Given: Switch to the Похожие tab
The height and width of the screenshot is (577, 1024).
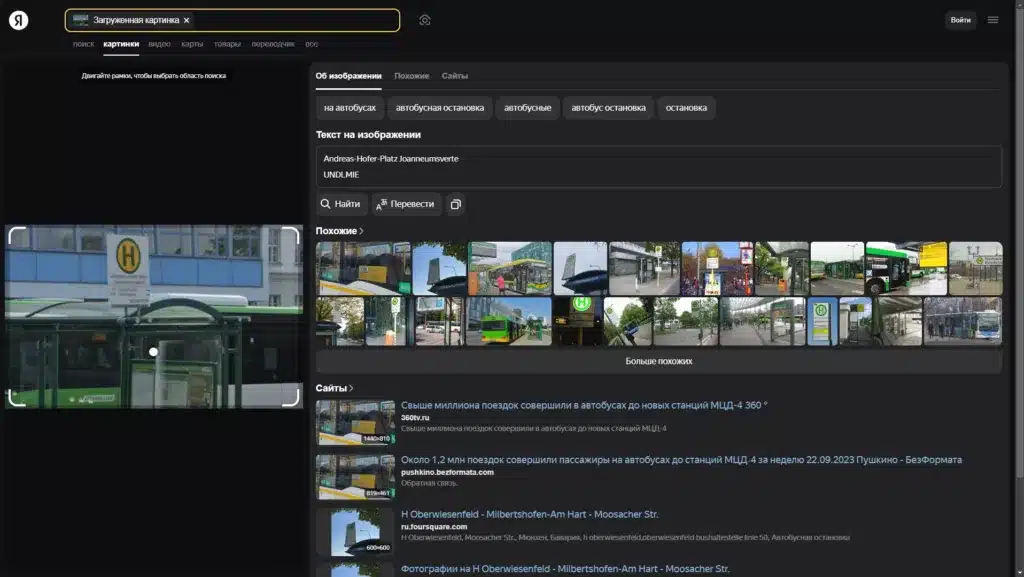Looking at the screenshot, I should pyautogui.click(x=411, y=76).
